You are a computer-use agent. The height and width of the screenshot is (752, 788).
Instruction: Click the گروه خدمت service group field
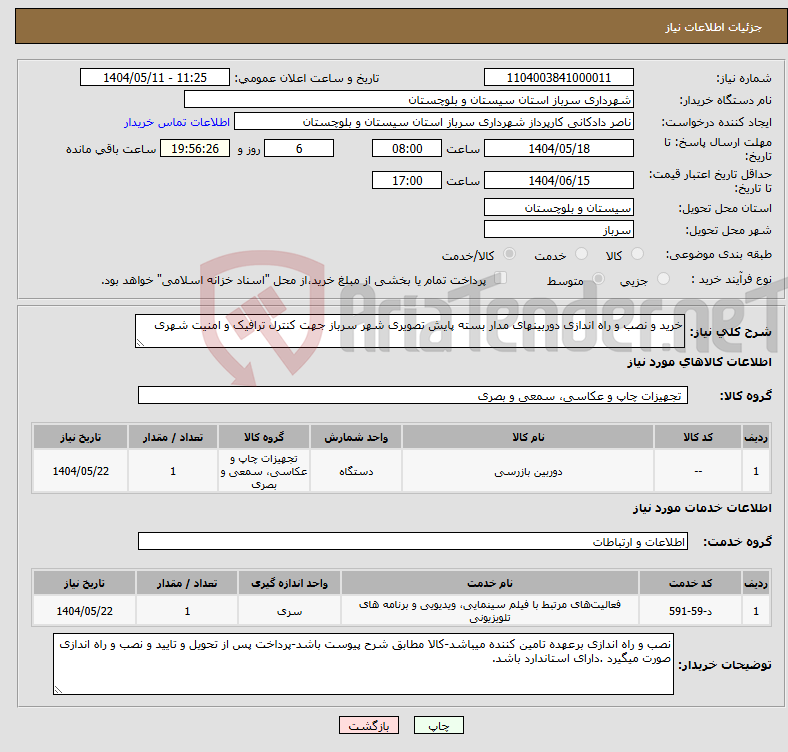click(x=413, y=541)
